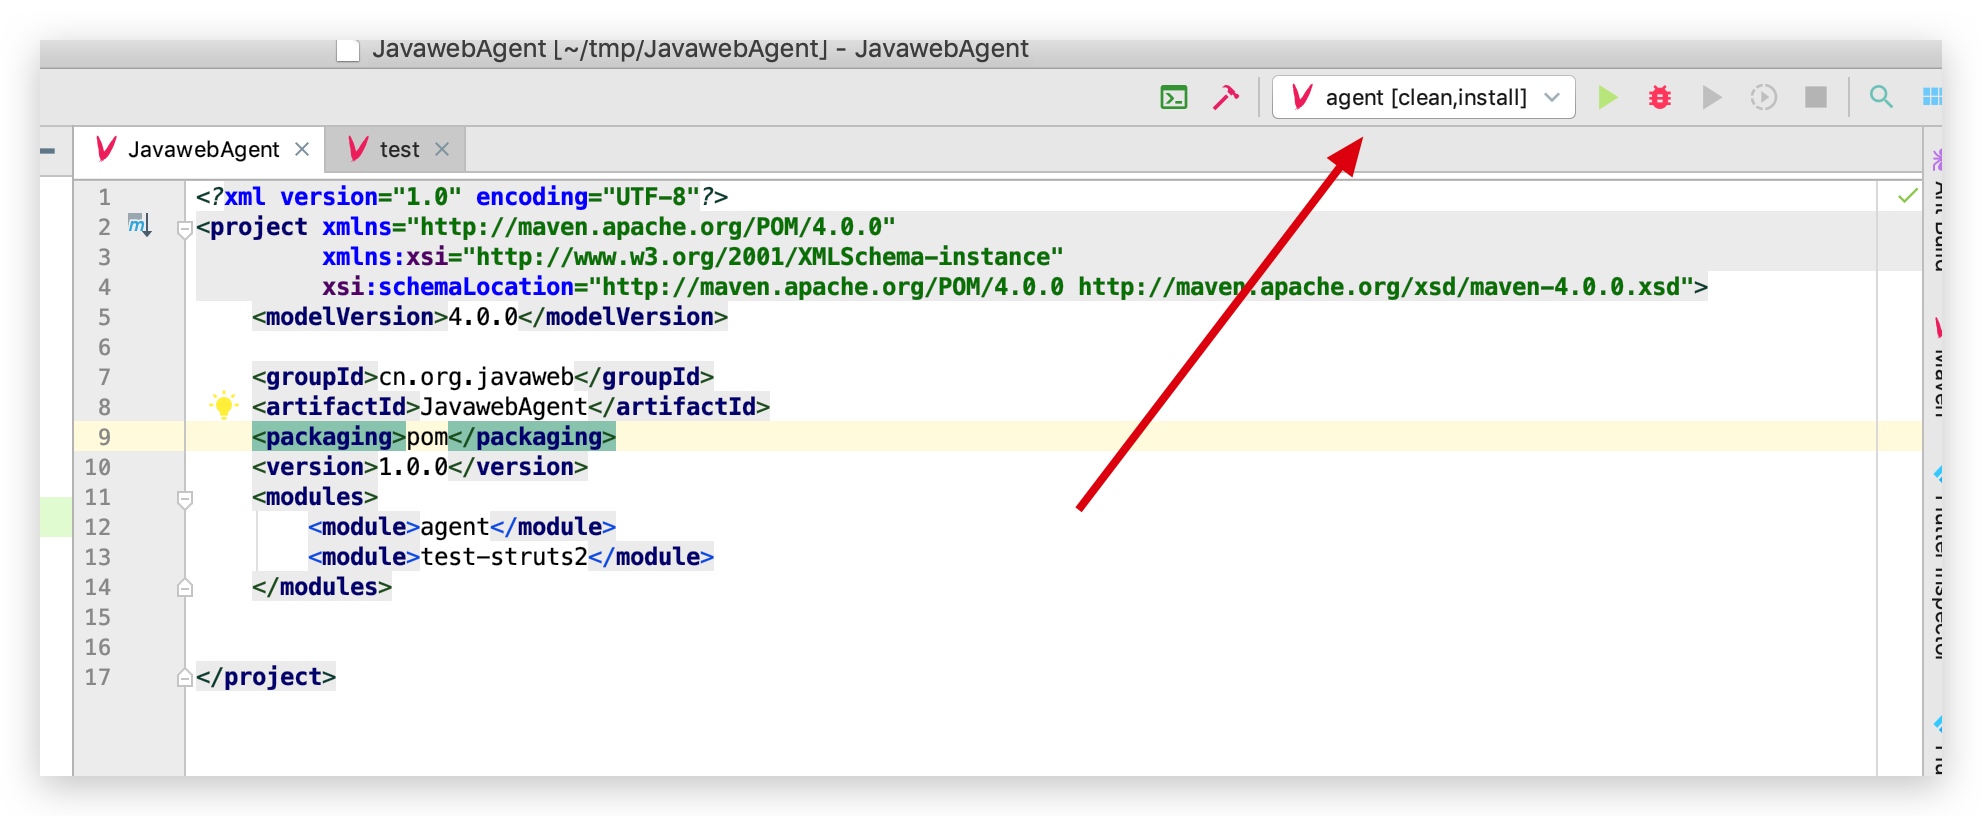Open Search Everywhere magnifier icon
The height and width of the screenshot is (816, 1982).
1880,97
